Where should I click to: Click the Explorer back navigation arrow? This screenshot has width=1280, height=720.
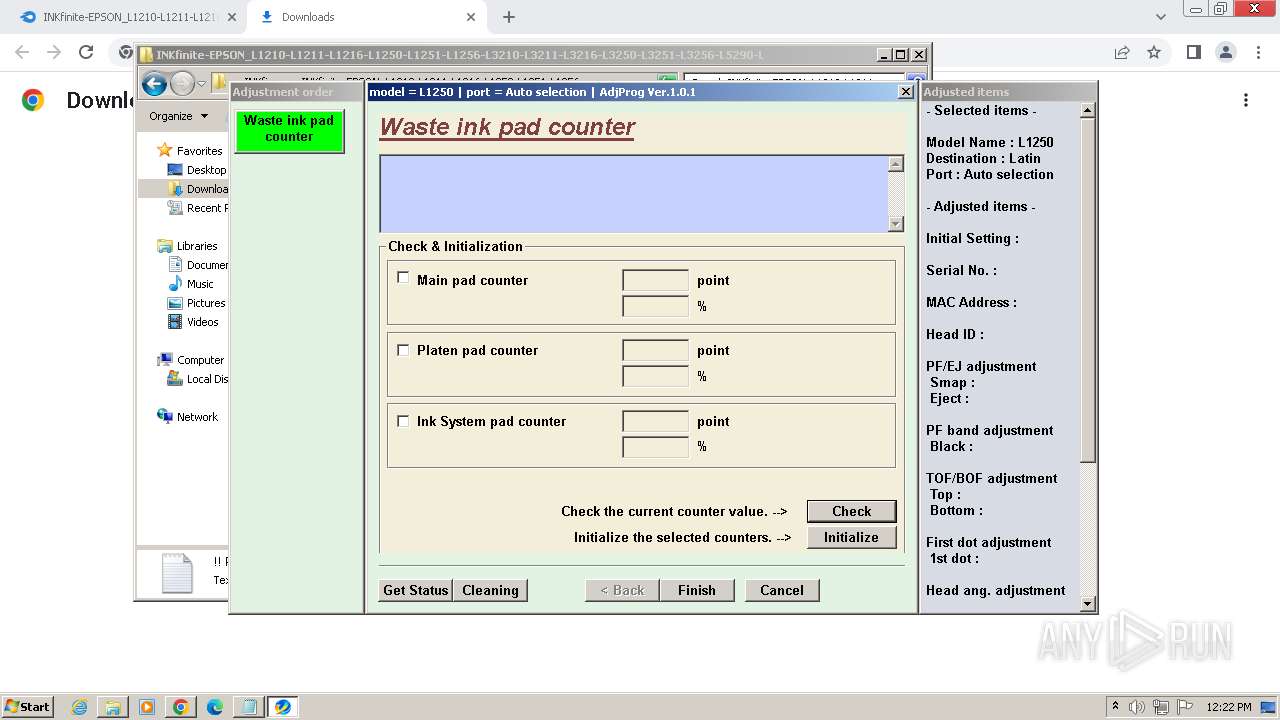coord(154,84)
